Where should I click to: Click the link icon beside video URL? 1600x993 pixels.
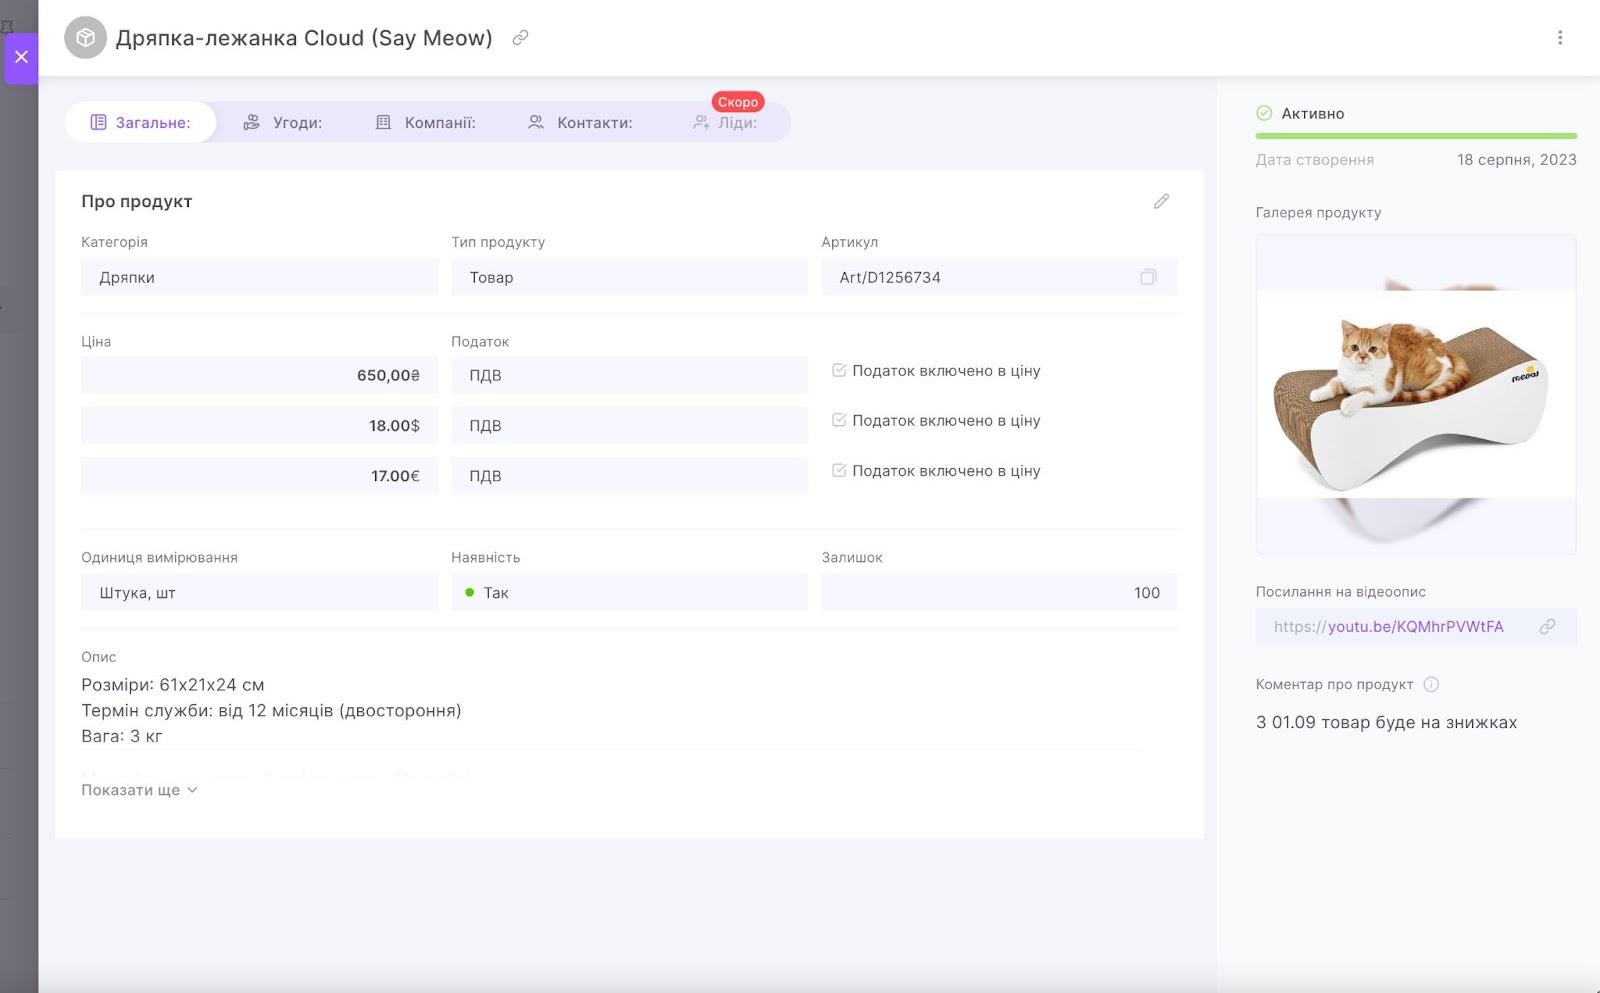(x=1546, y=627)
